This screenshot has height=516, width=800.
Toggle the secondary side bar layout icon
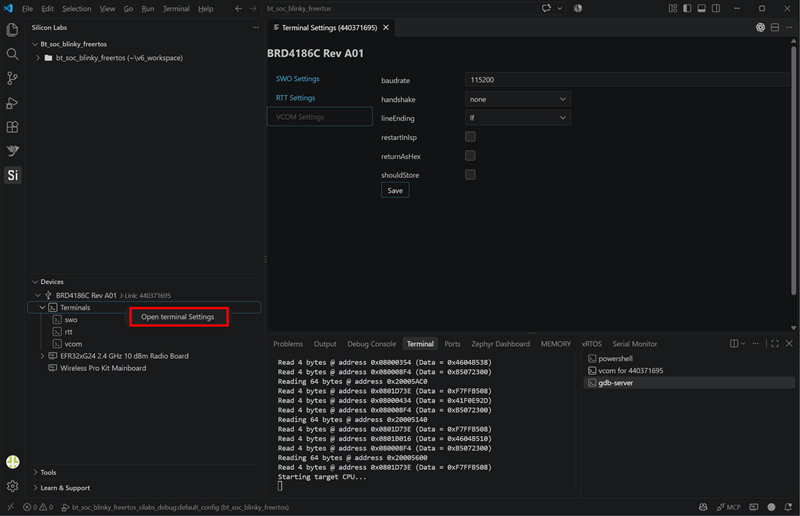pyautogui.click(x=716, y=8)
